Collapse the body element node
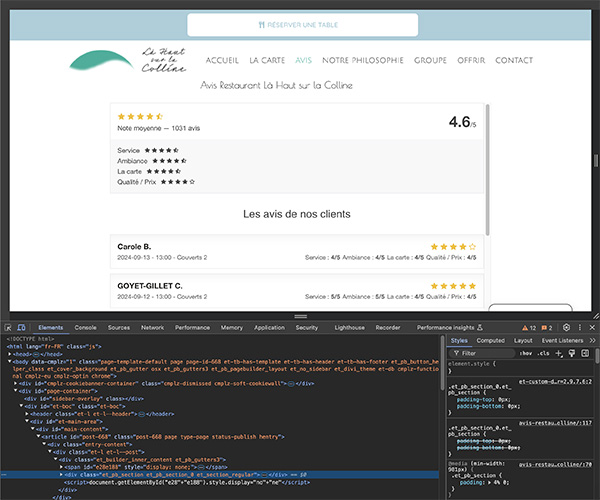 coord(10,362)
